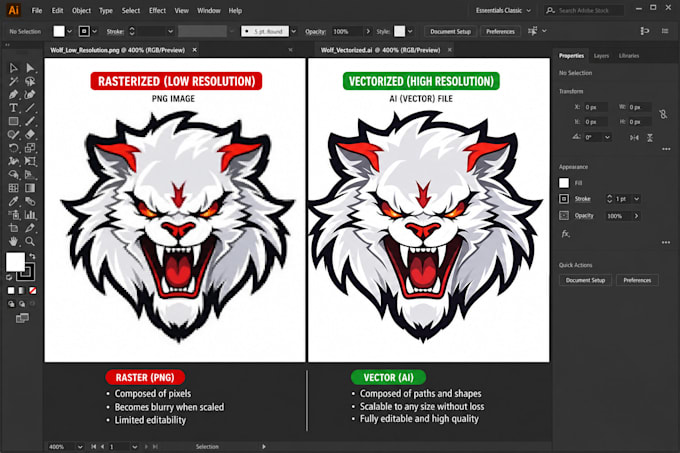Screen dimensions: 680x453
Task: Open rotation angle dropdown in Transform
Action: click(607, 137)
